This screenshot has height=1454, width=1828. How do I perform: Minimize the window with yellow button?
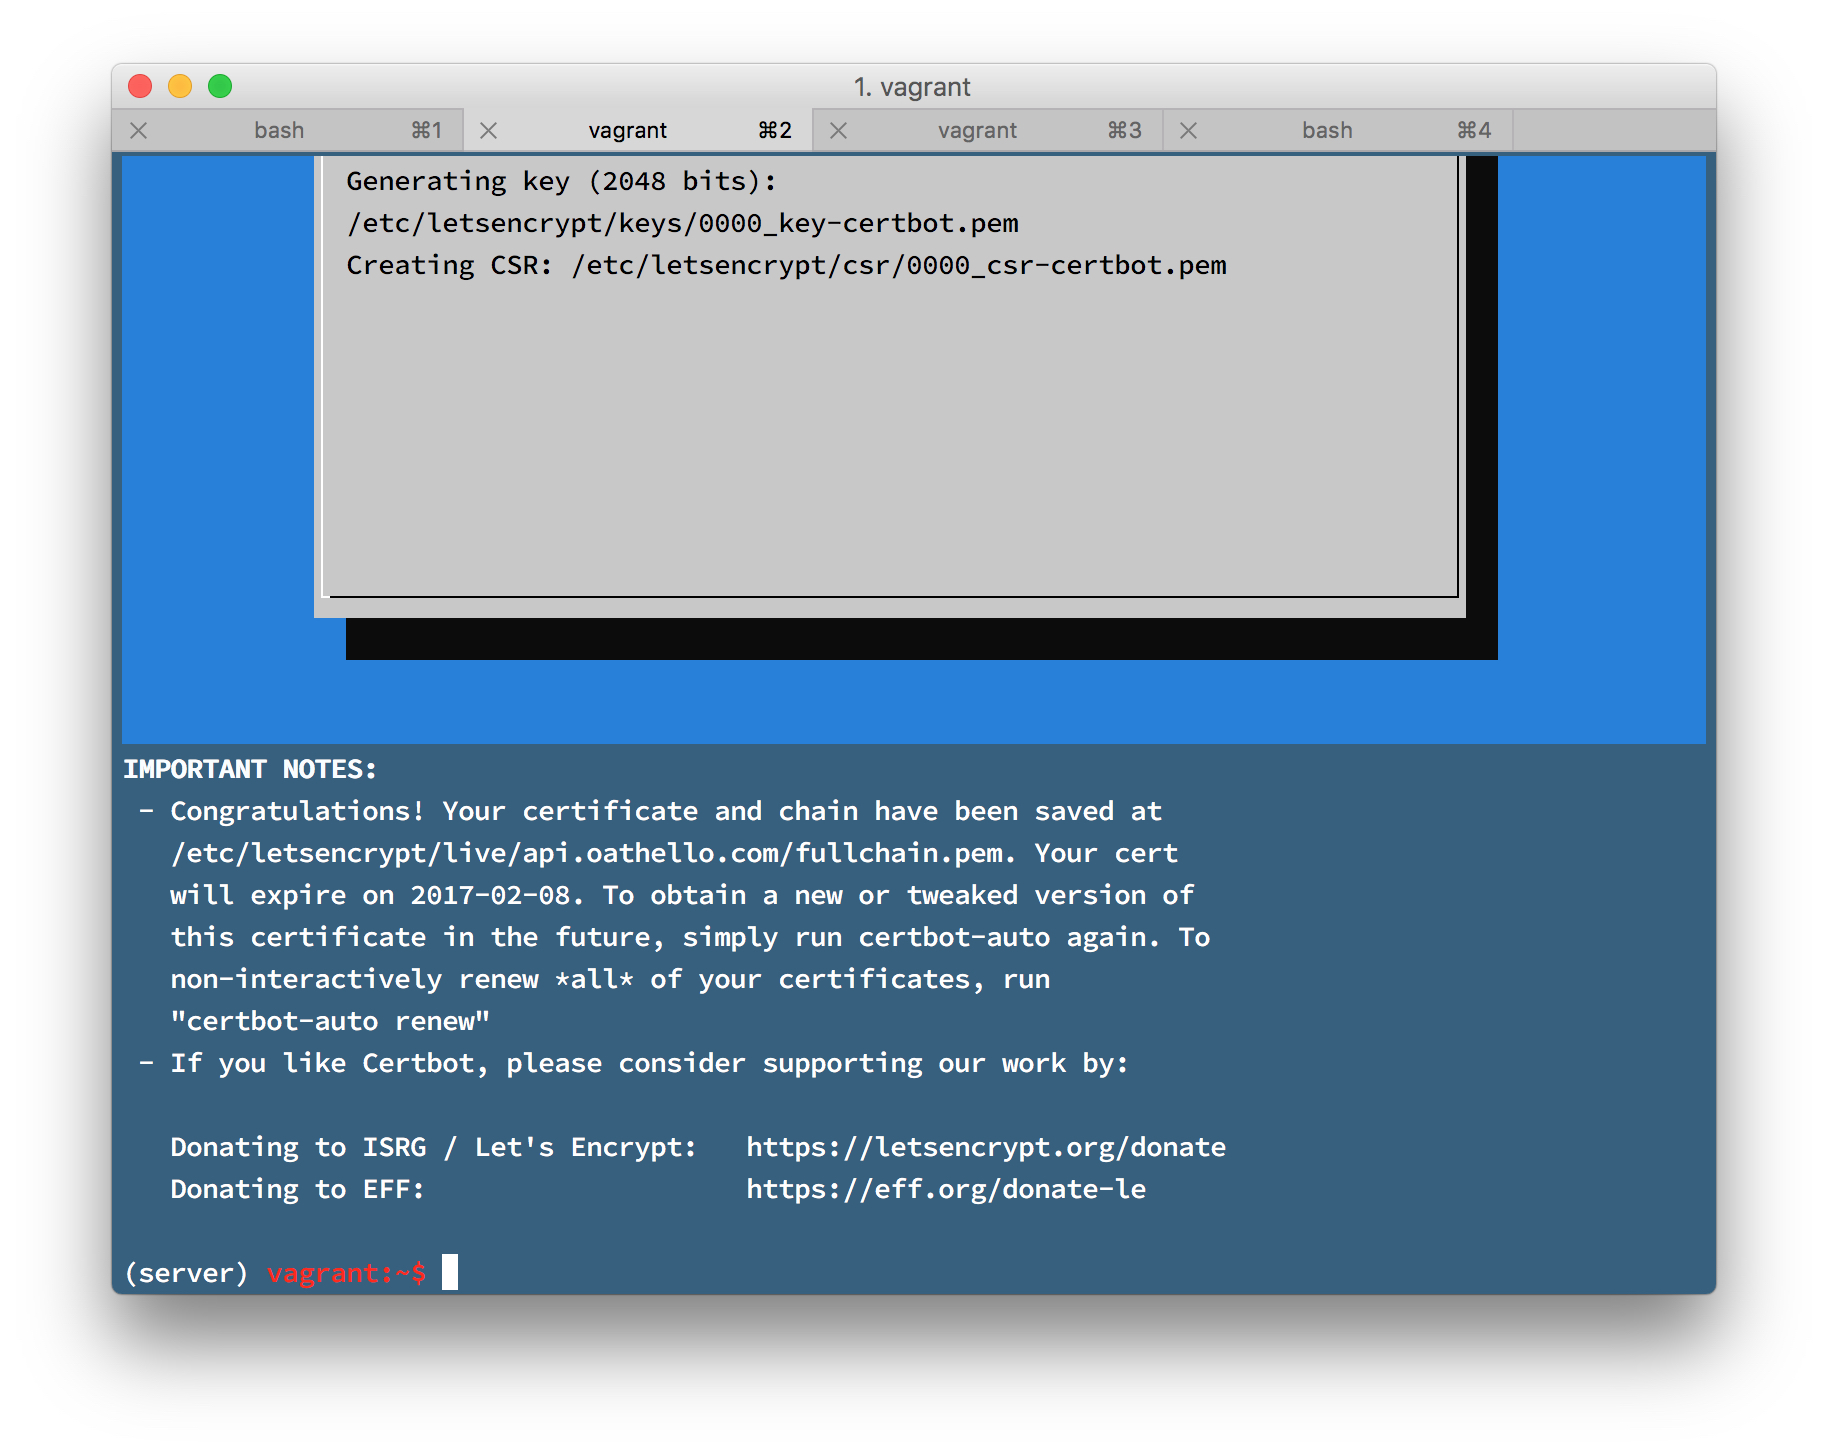[x=180, y=87]
